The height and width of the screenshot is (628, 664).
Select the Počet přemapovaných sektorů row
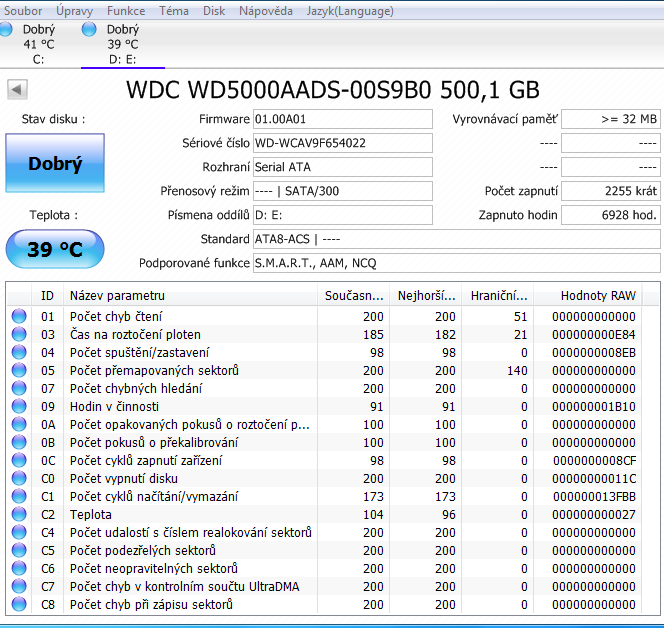[x=154, y=371]
